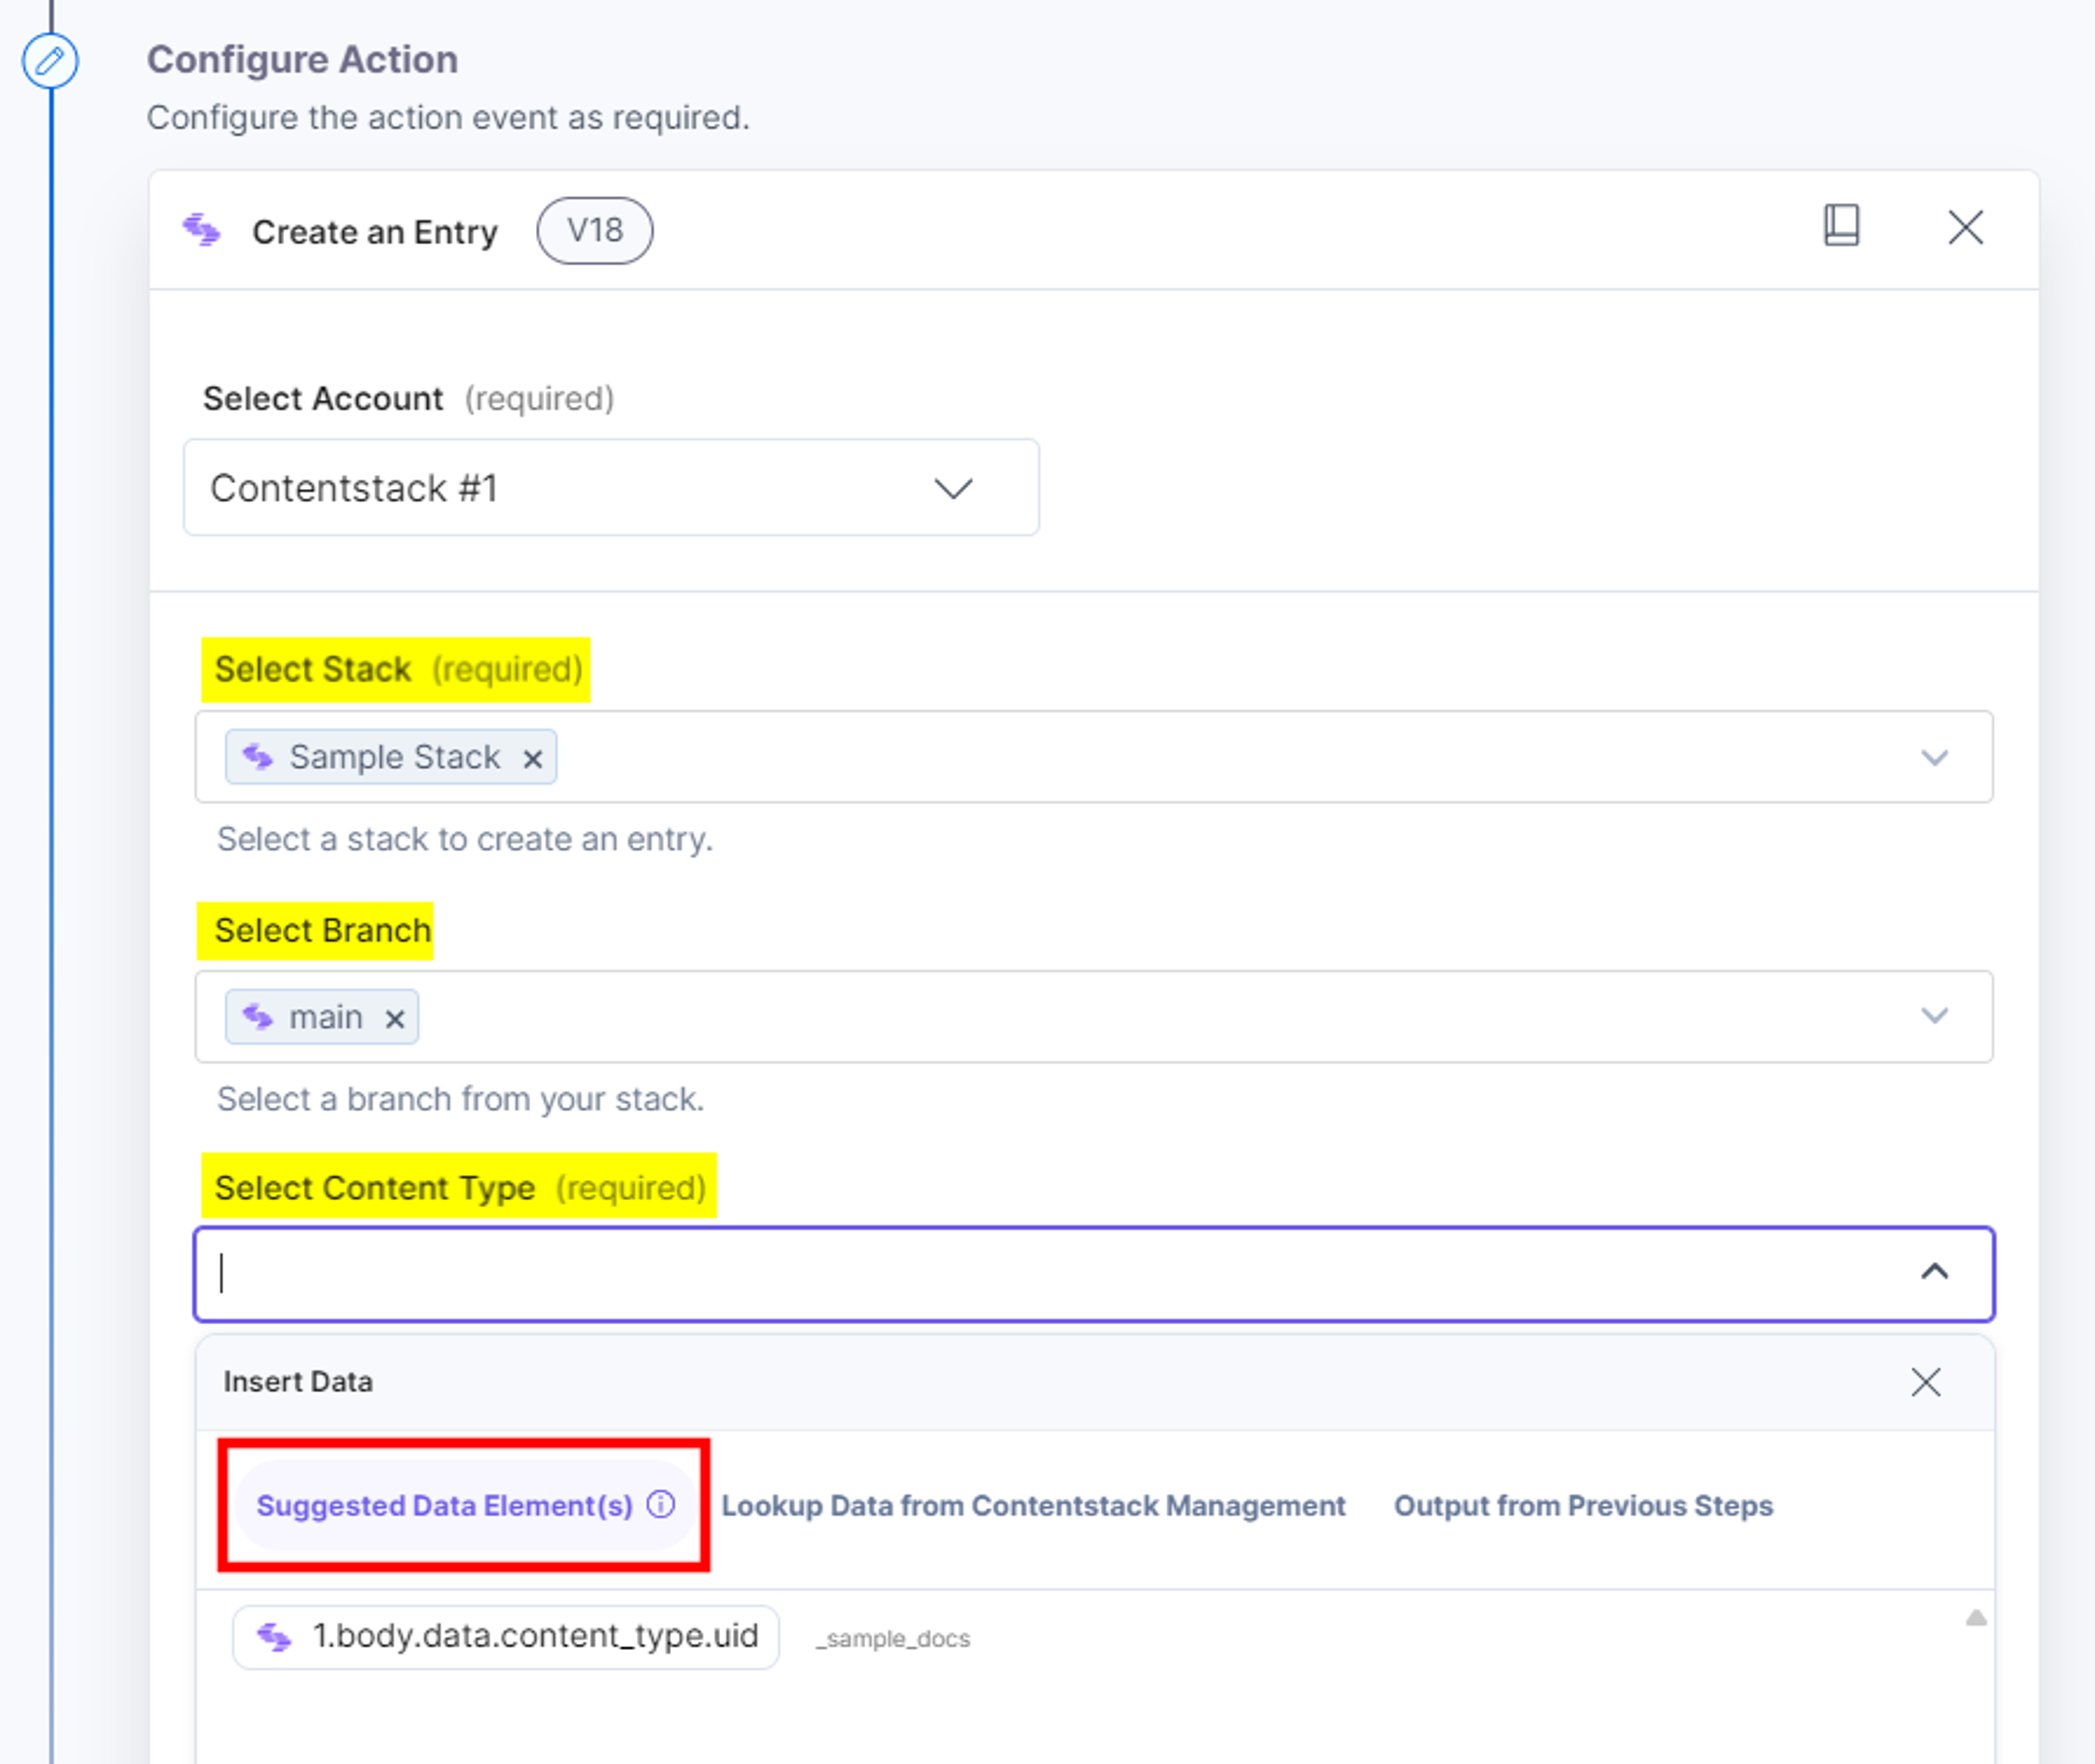Remove the main branch tag
The height and width of the screenshot is (1764, 2095).
point(395,1019)
